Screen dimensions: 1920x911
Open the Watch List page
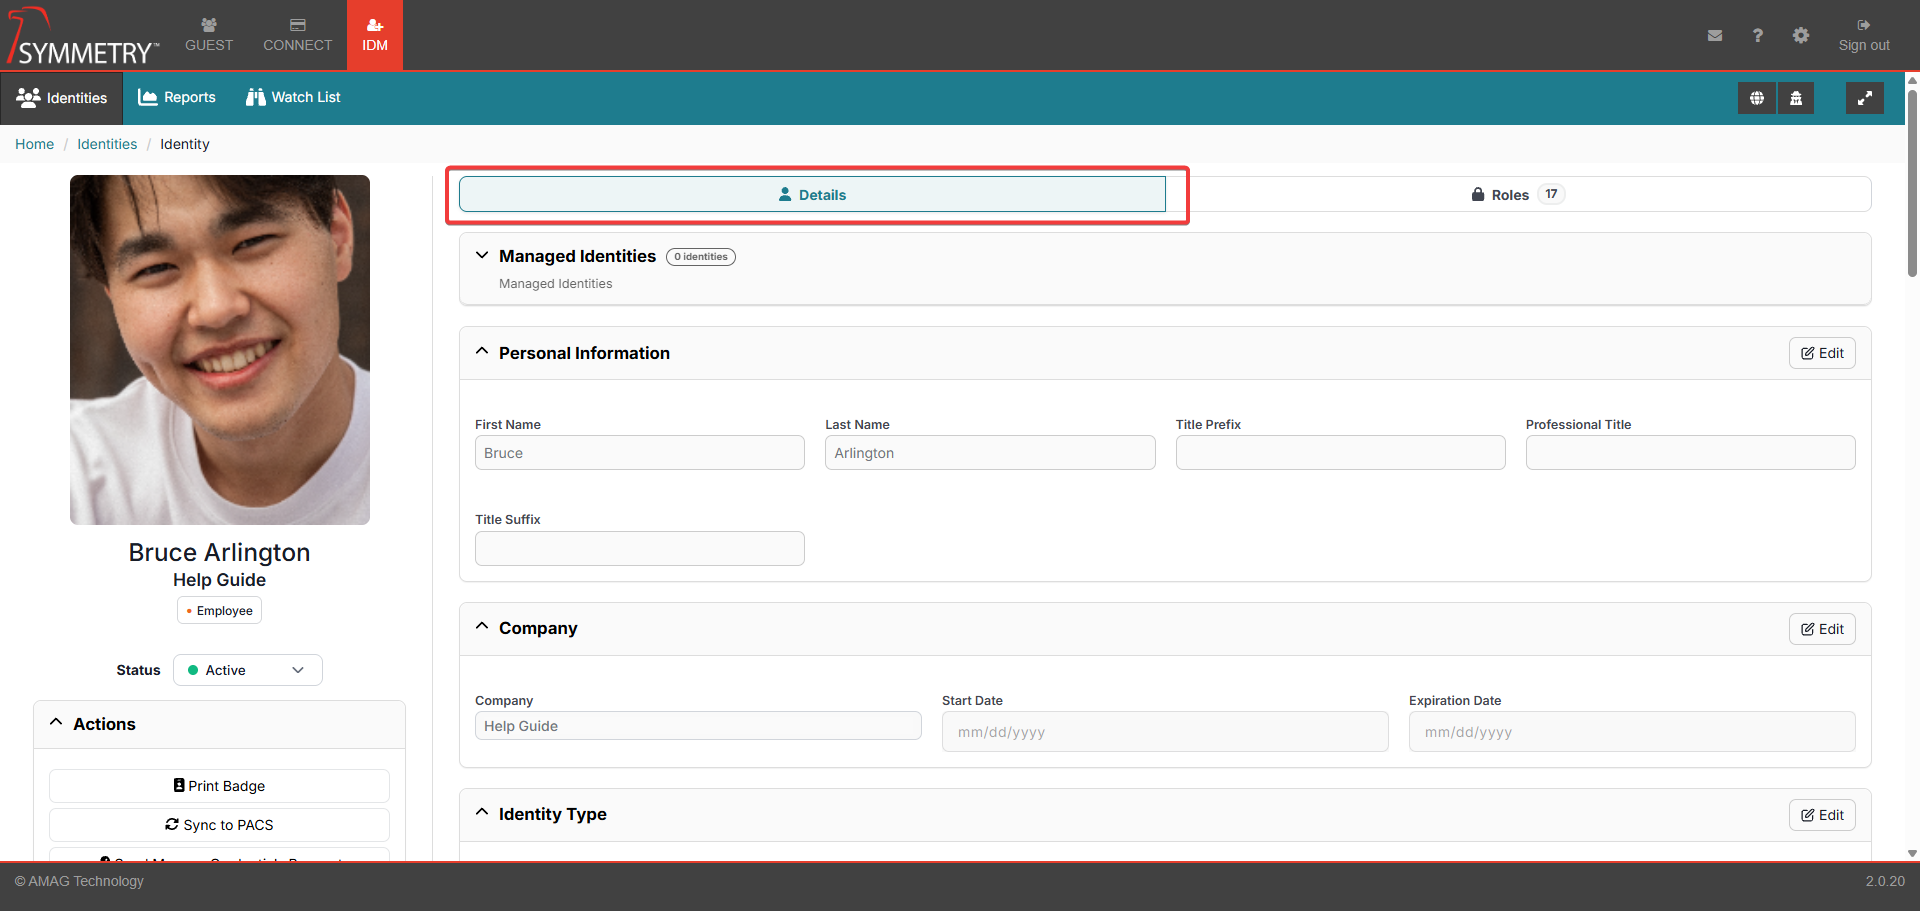tap(293, 97)
